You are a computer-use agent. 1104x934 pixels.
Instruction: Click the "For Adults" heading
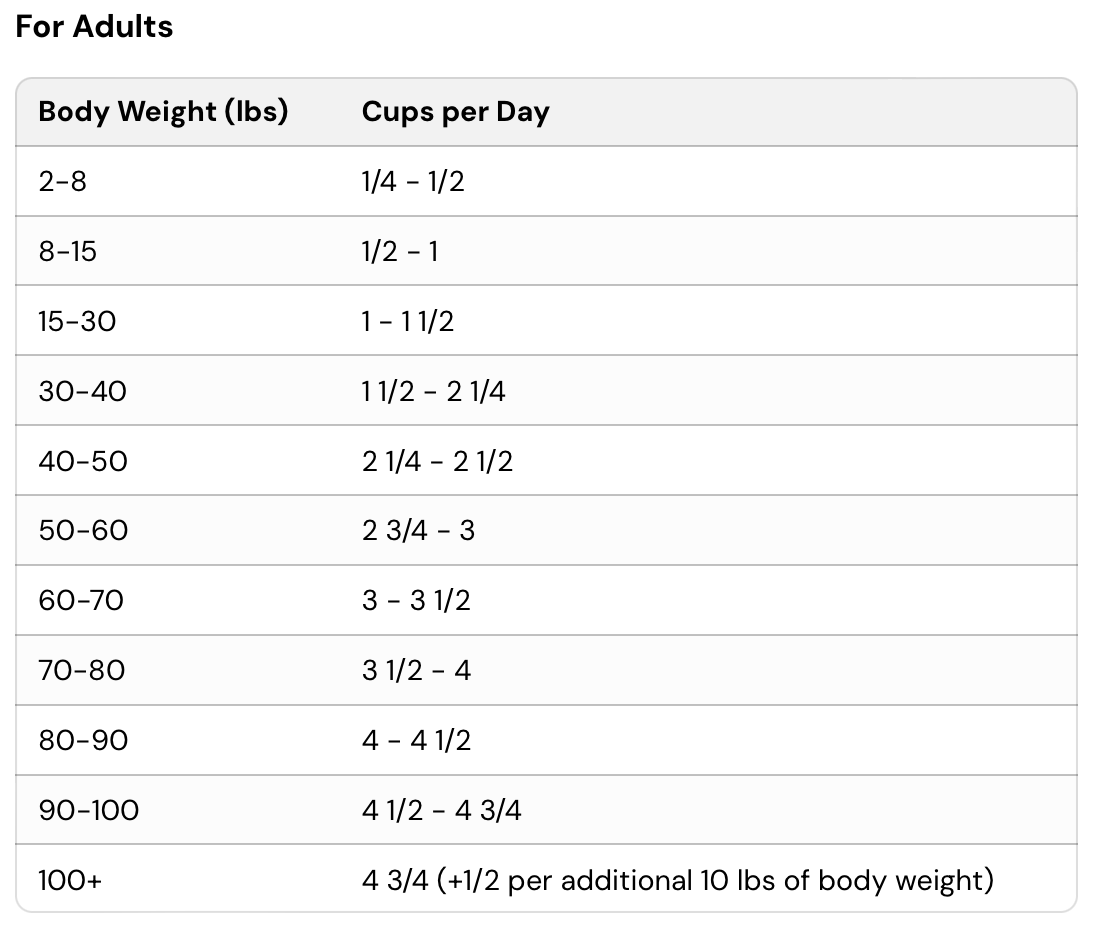point(94,27)
